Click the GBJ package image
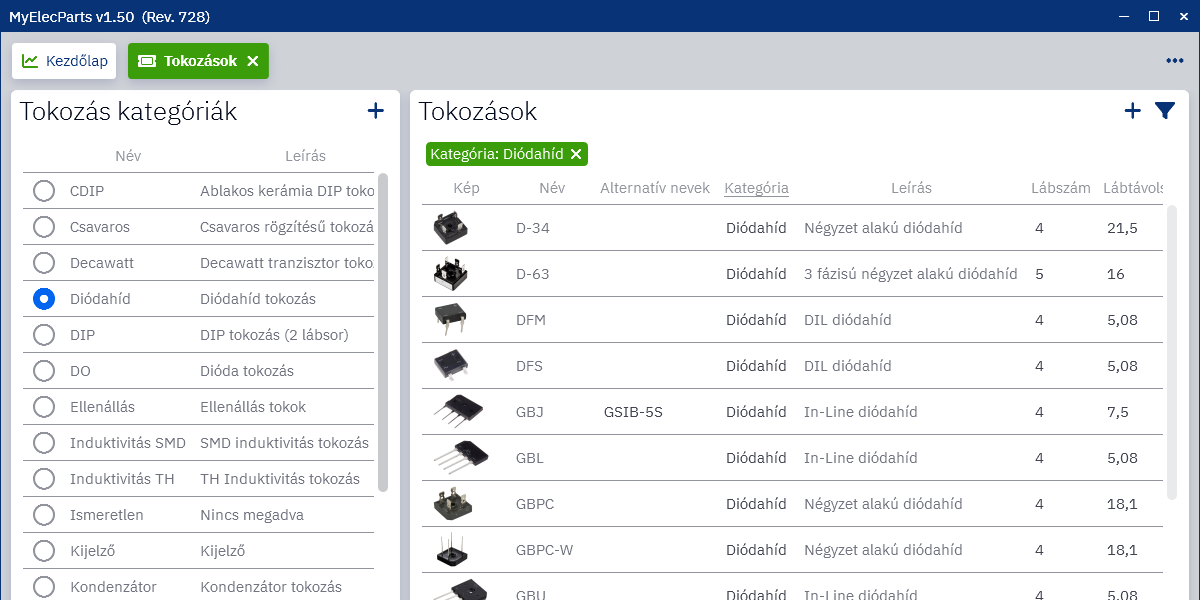1200x600 pixels. tap(460, 412)
